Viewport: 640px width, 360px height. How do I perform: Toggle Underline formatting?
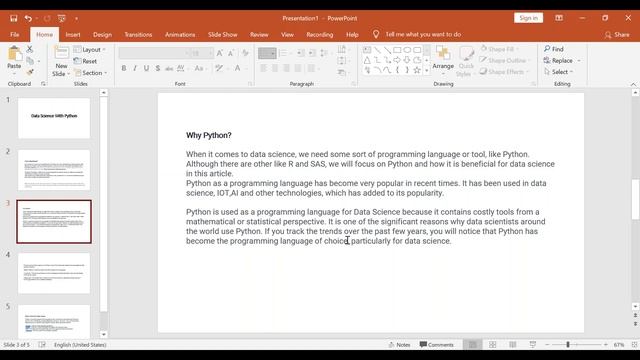point(146,68)
